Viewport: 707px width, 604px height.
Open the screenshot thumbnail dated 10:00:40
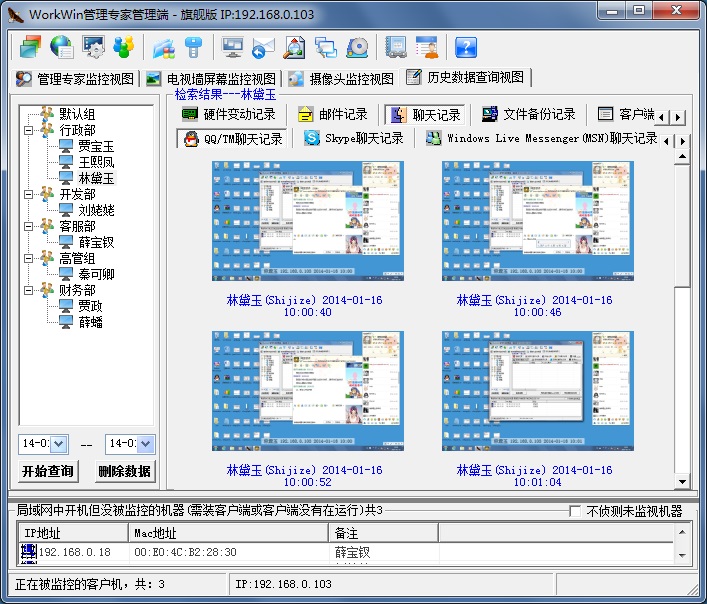point(308,221)
